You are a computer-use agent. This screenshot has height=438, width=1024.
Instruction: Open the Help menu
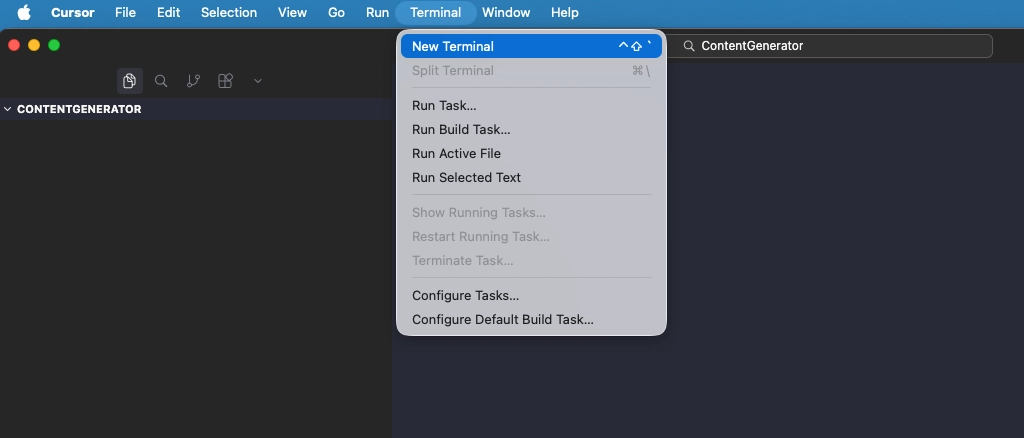click(x=564, y=13)
